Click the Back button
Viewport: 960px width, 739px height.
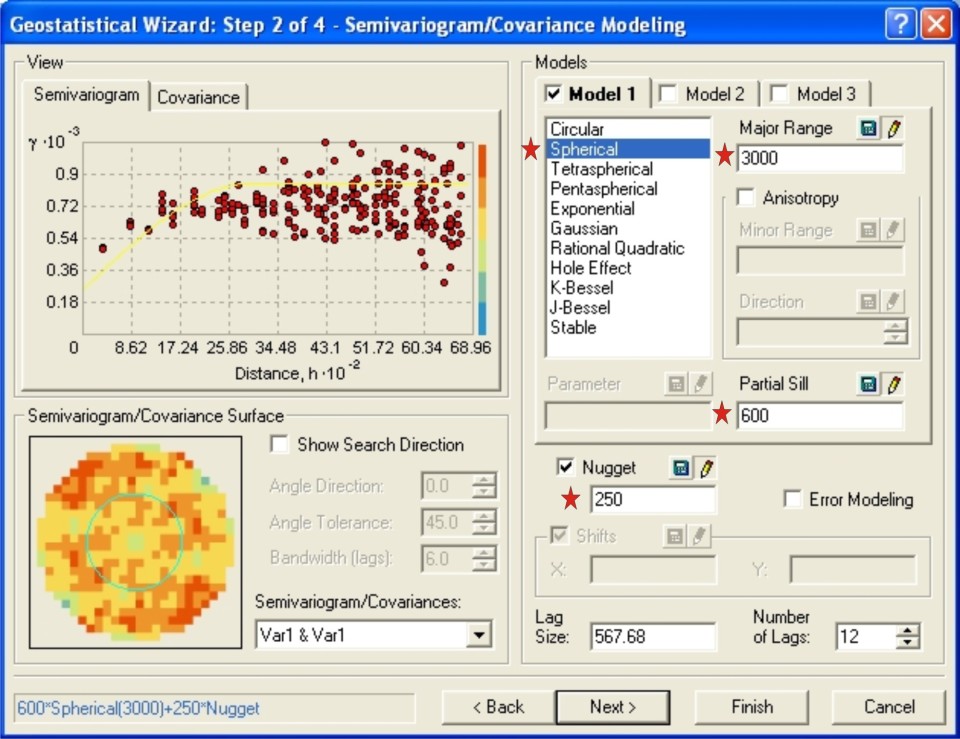click(x=498, y=707)
